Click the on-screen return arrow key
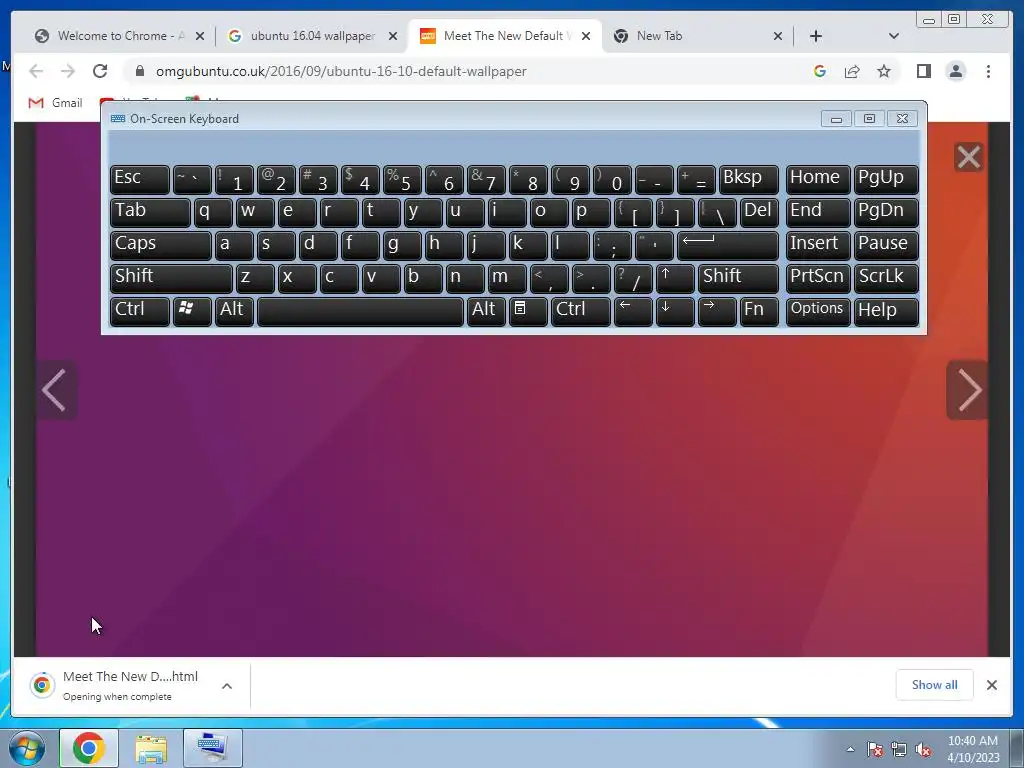The width and height of the screenshot is (1024, 768). pyautogui.click(x=728, y=245)
